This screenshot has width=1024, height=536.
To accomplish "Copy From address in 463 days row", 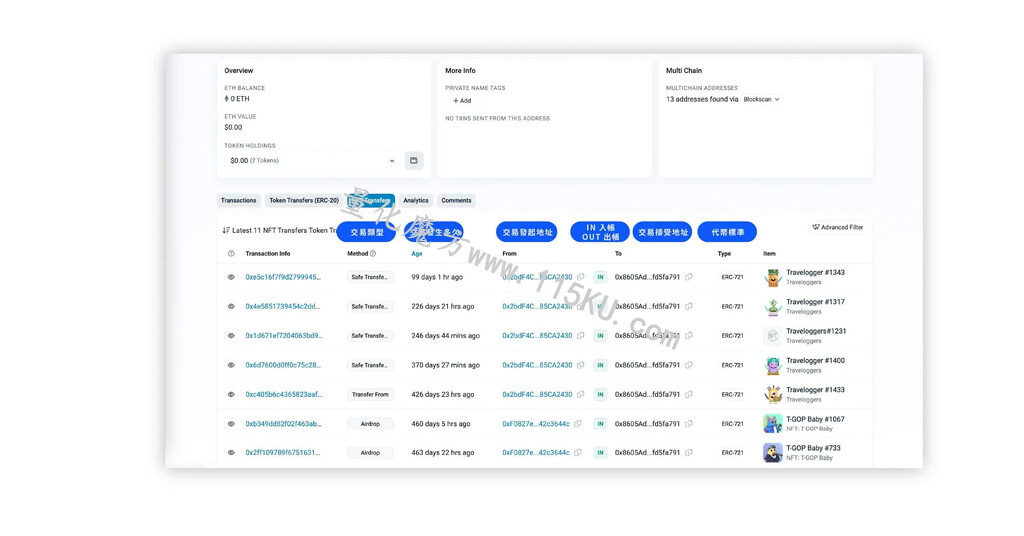I will click(x=578, y=452).
